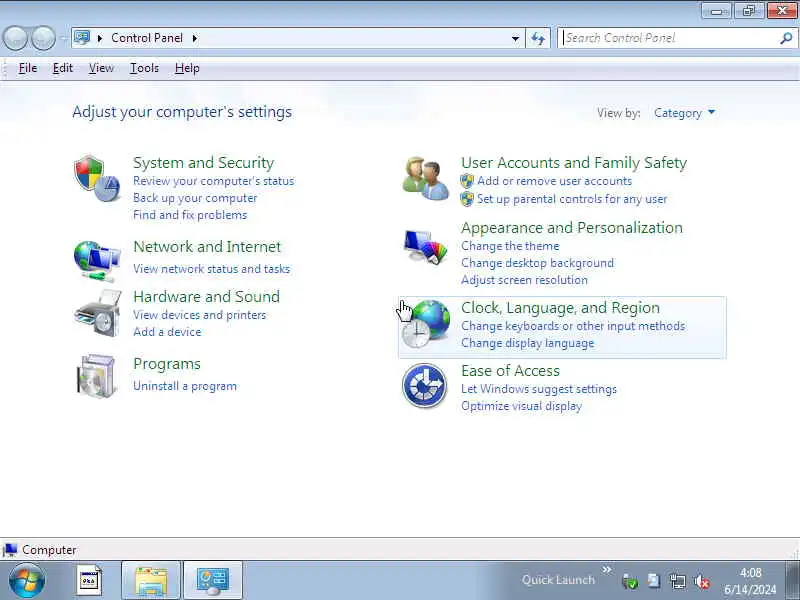This screenshot has height=600, width=800.
Task: Click the green shield tray icon
Action: tap(630, 581)
